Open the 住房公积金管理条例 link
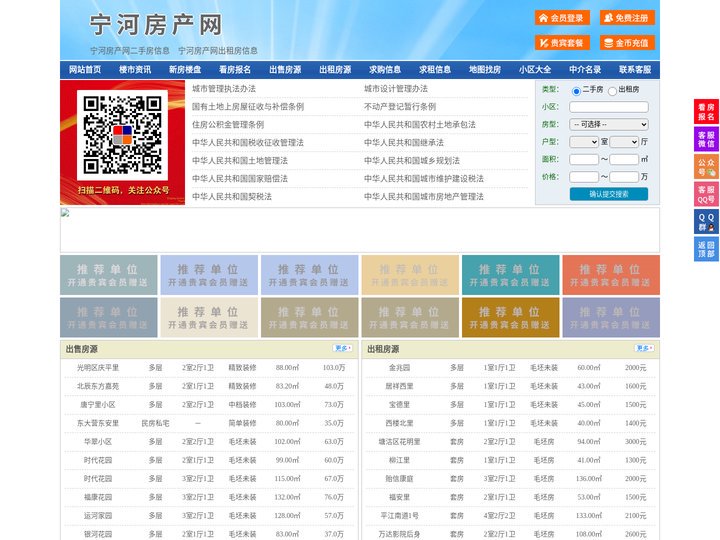This screenshot has height=540, width=720. (228, 124)
